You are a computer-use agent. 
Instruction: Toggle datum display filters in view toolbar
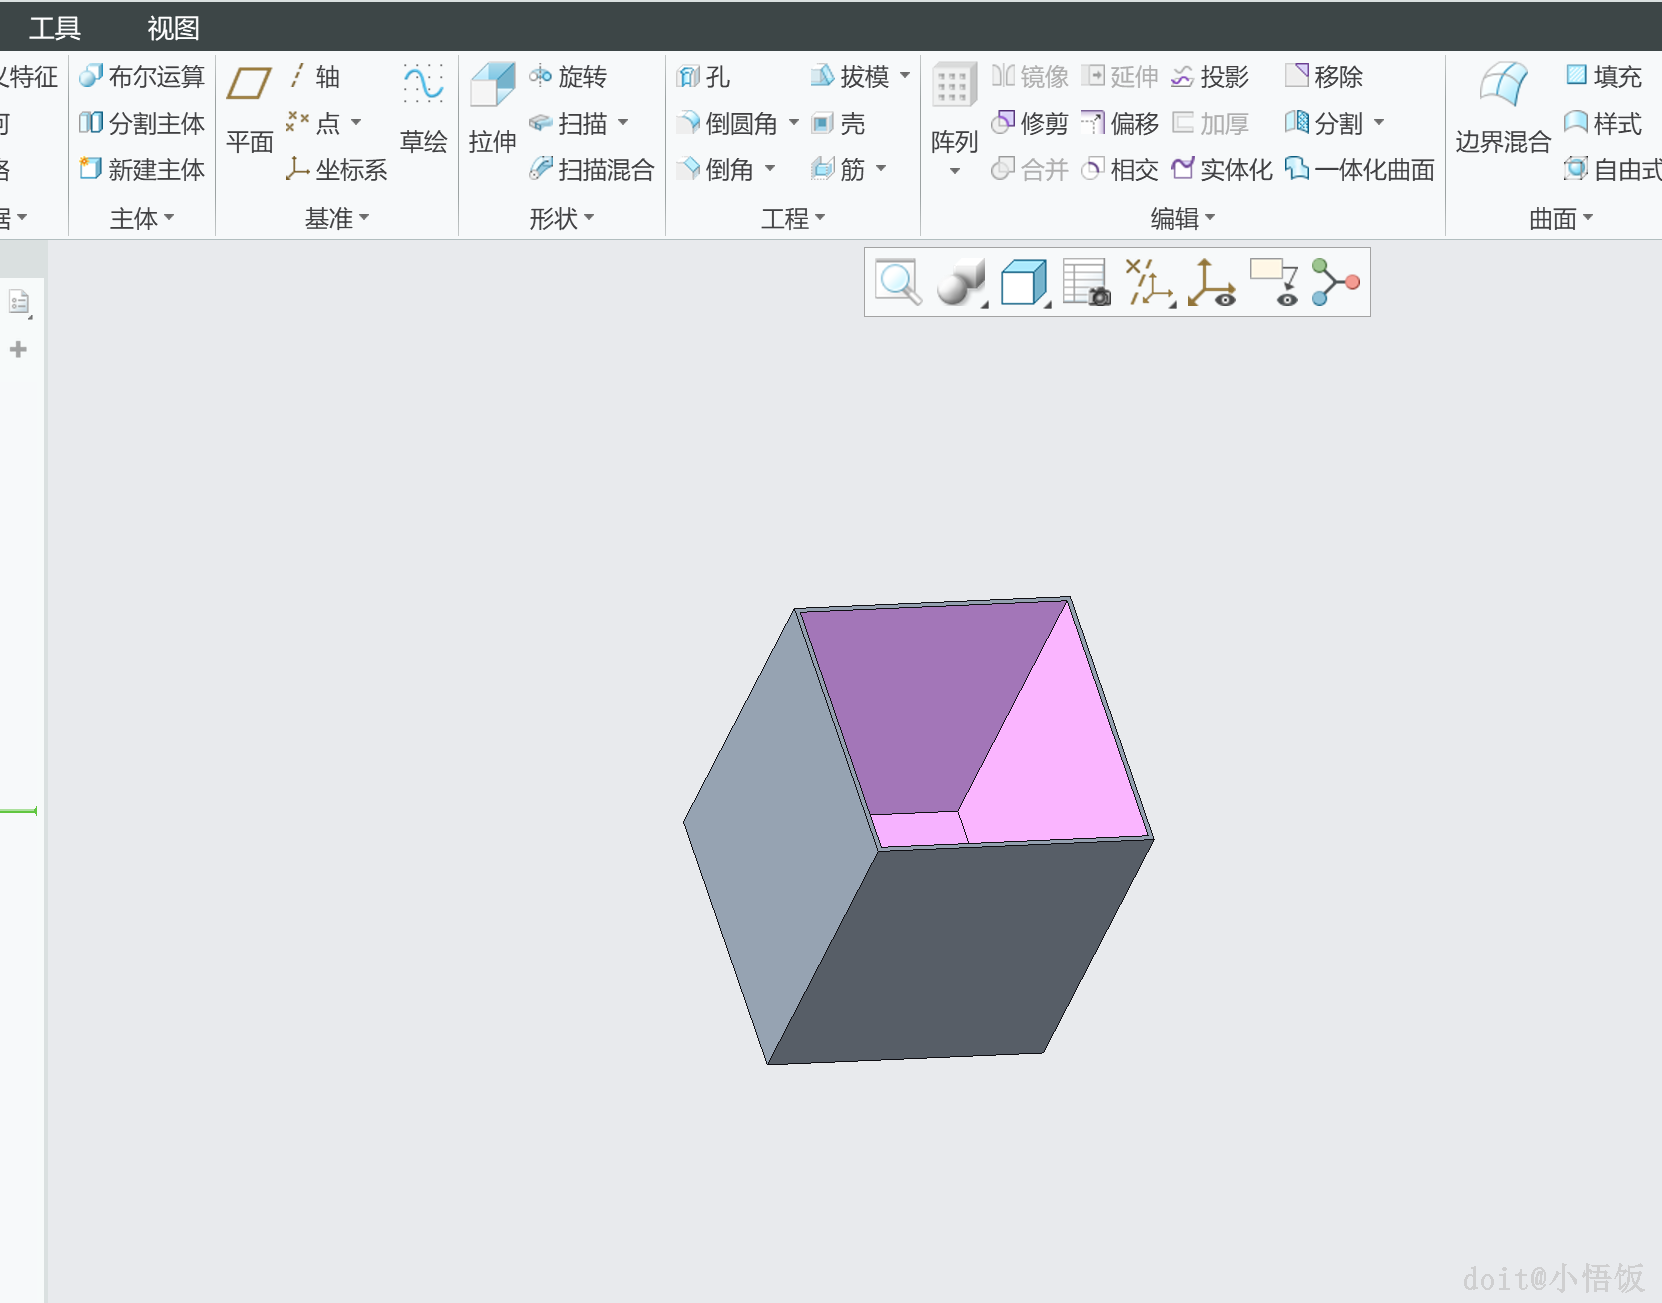coord(1149,283)
